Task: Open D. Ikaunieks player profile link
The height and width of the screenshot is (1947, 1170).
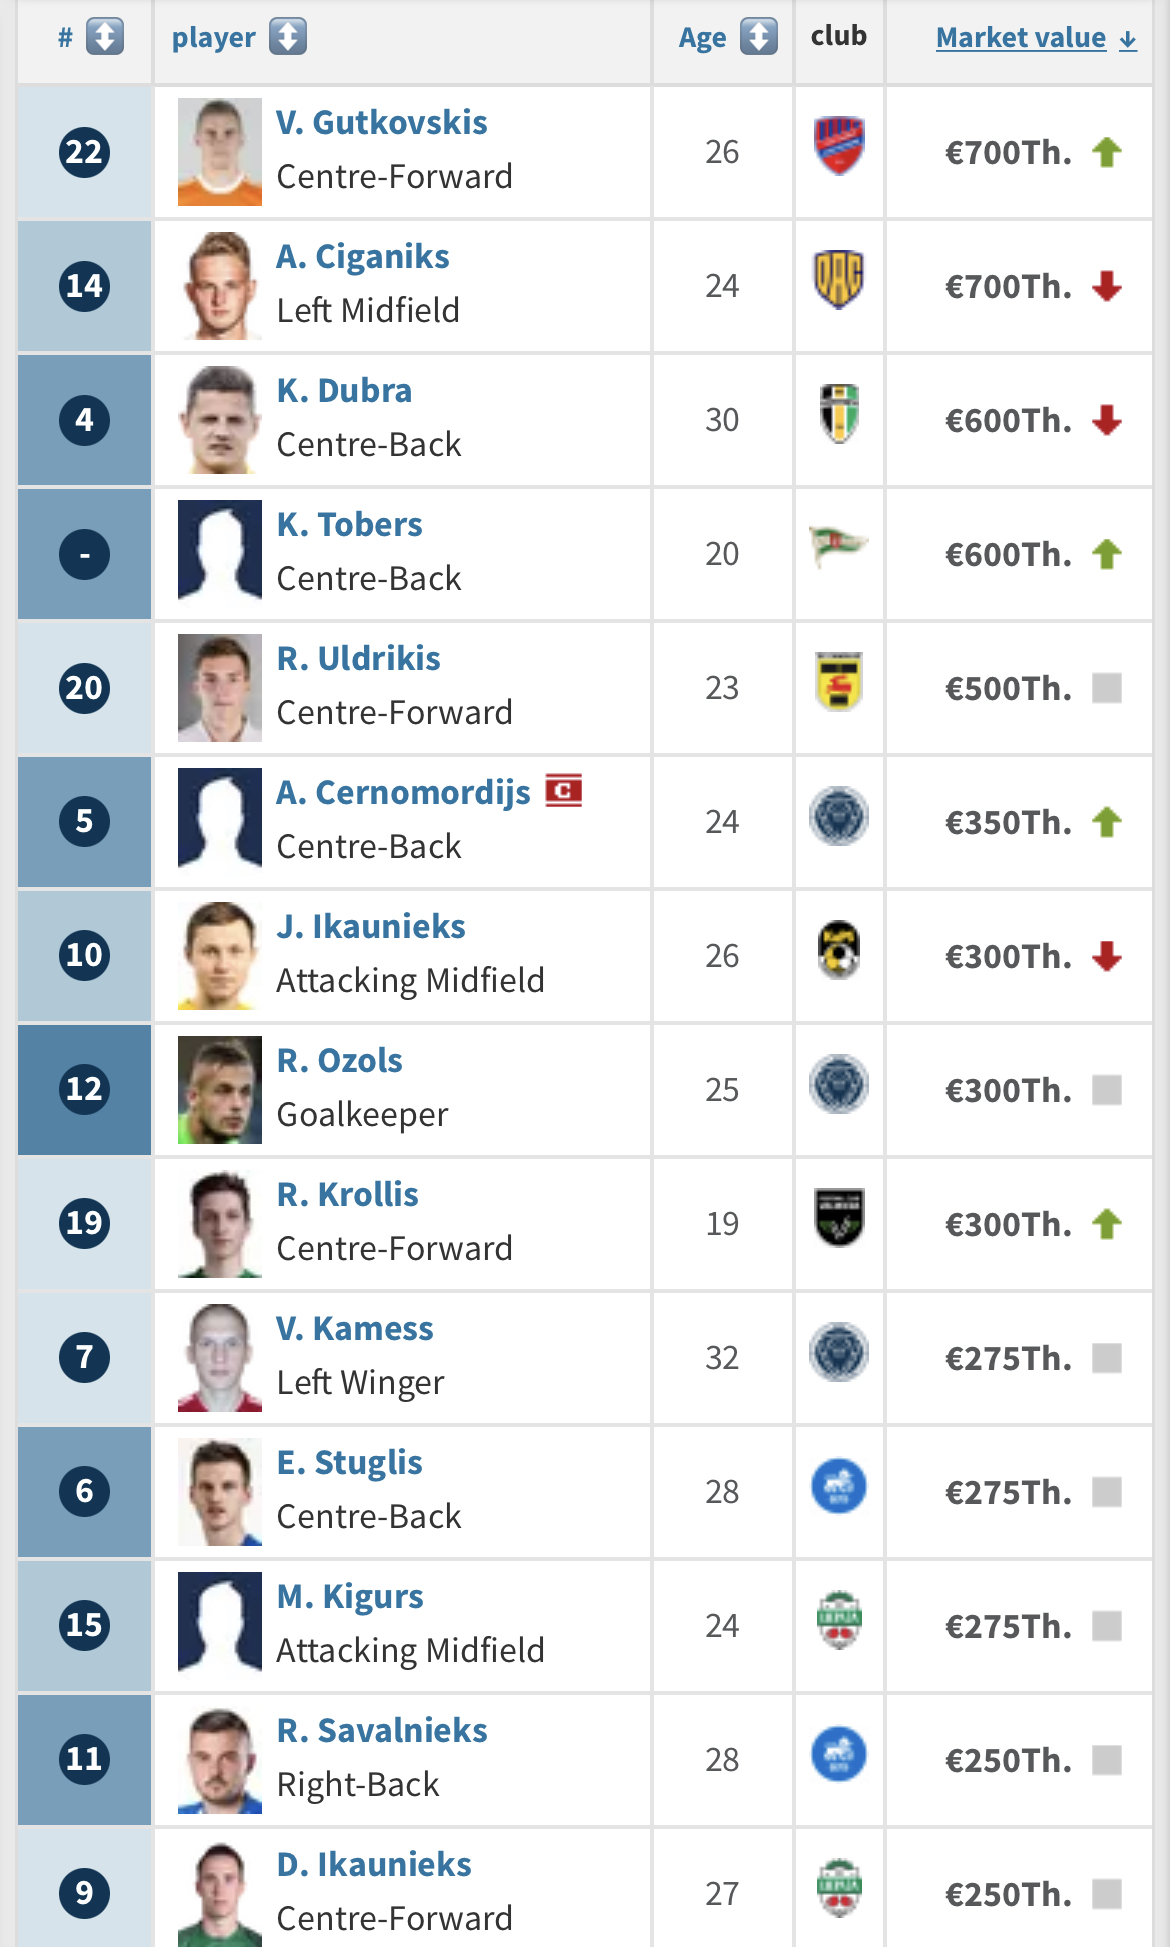Action: coord(374,1865)
